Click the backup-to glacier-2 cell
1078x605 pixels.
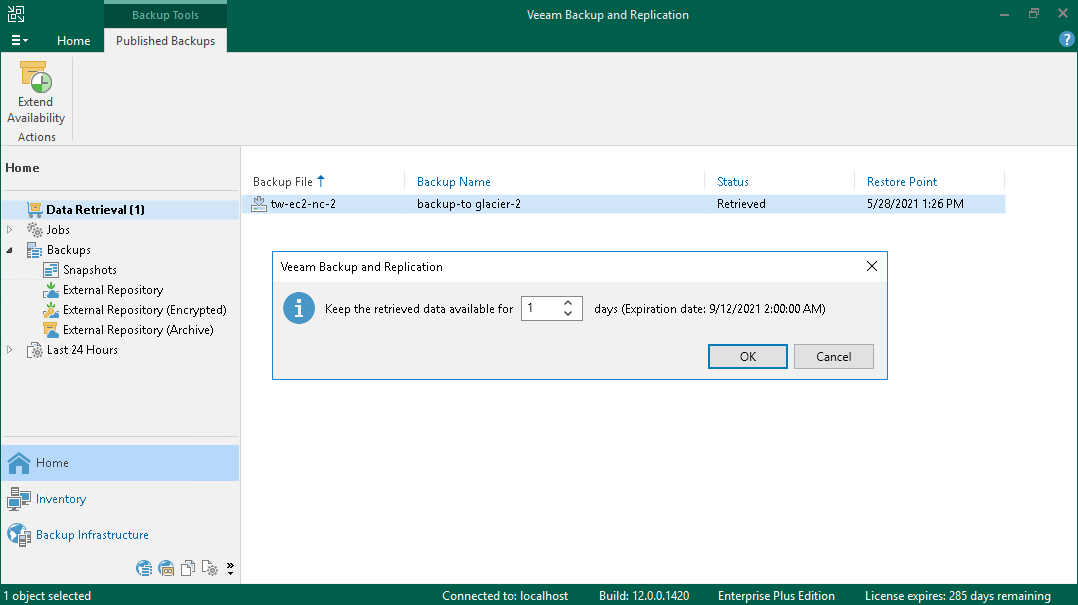tap(469, 204)
